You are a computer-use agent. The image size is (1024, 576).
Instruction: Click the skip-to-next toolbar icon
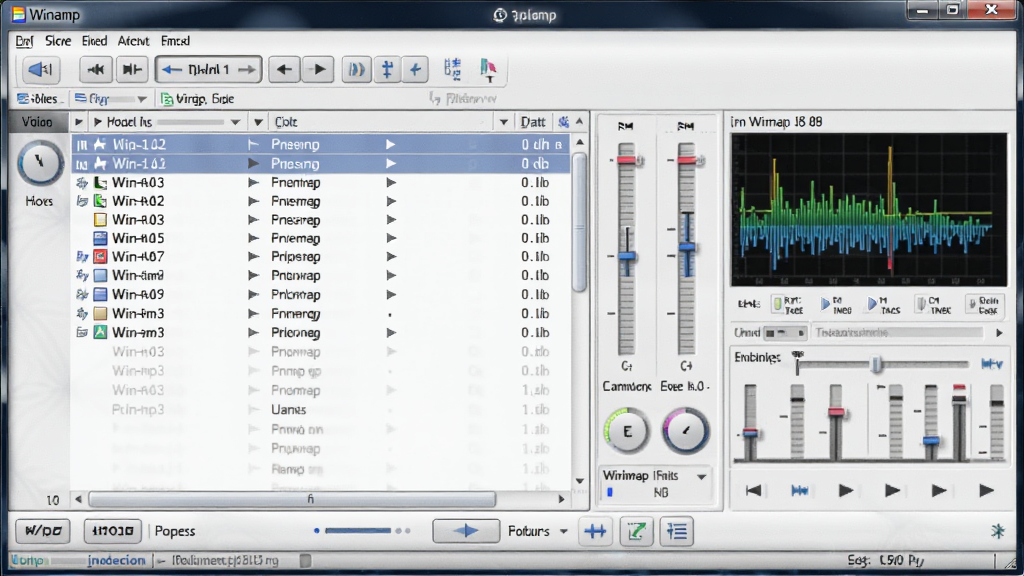(132, 69)
